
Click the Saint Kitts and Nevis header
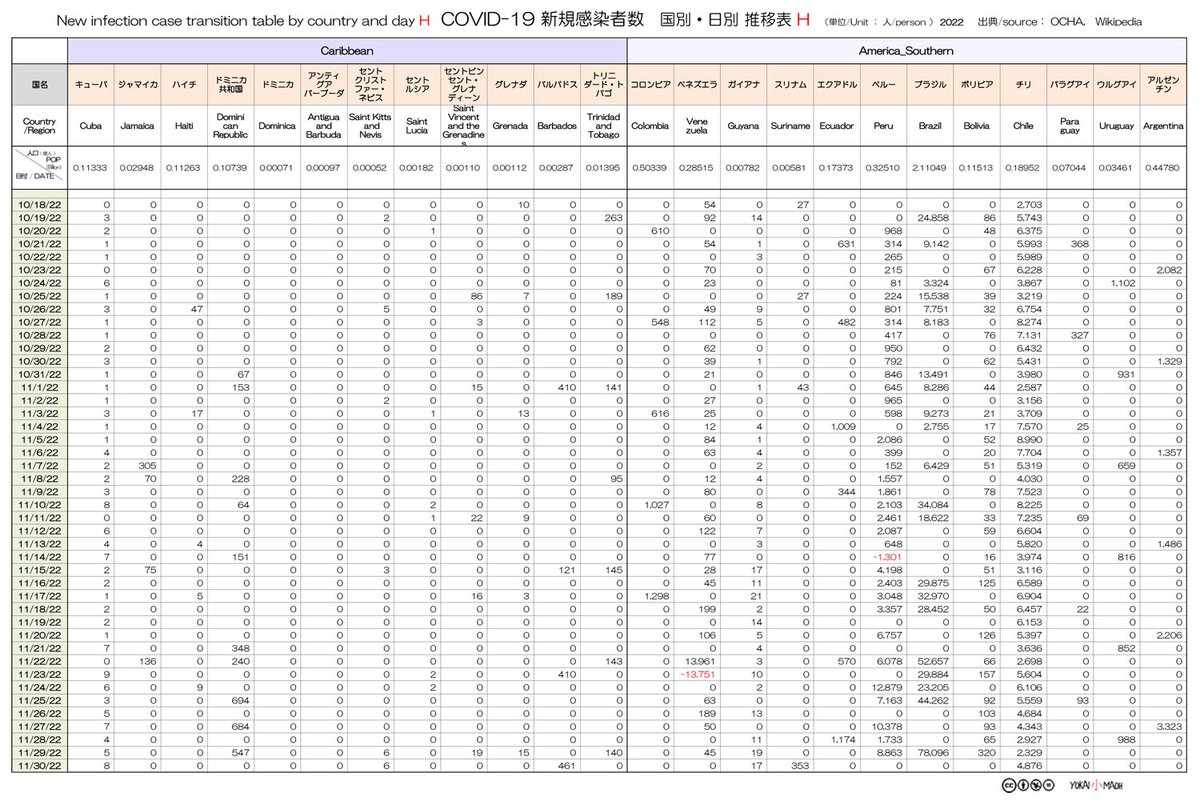[370, 127]
